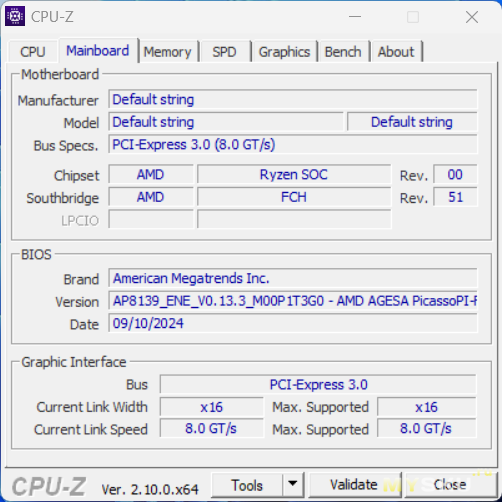Close the window with the X icon
This screenshot has height=502, width=502.
[x=472, y=17]
